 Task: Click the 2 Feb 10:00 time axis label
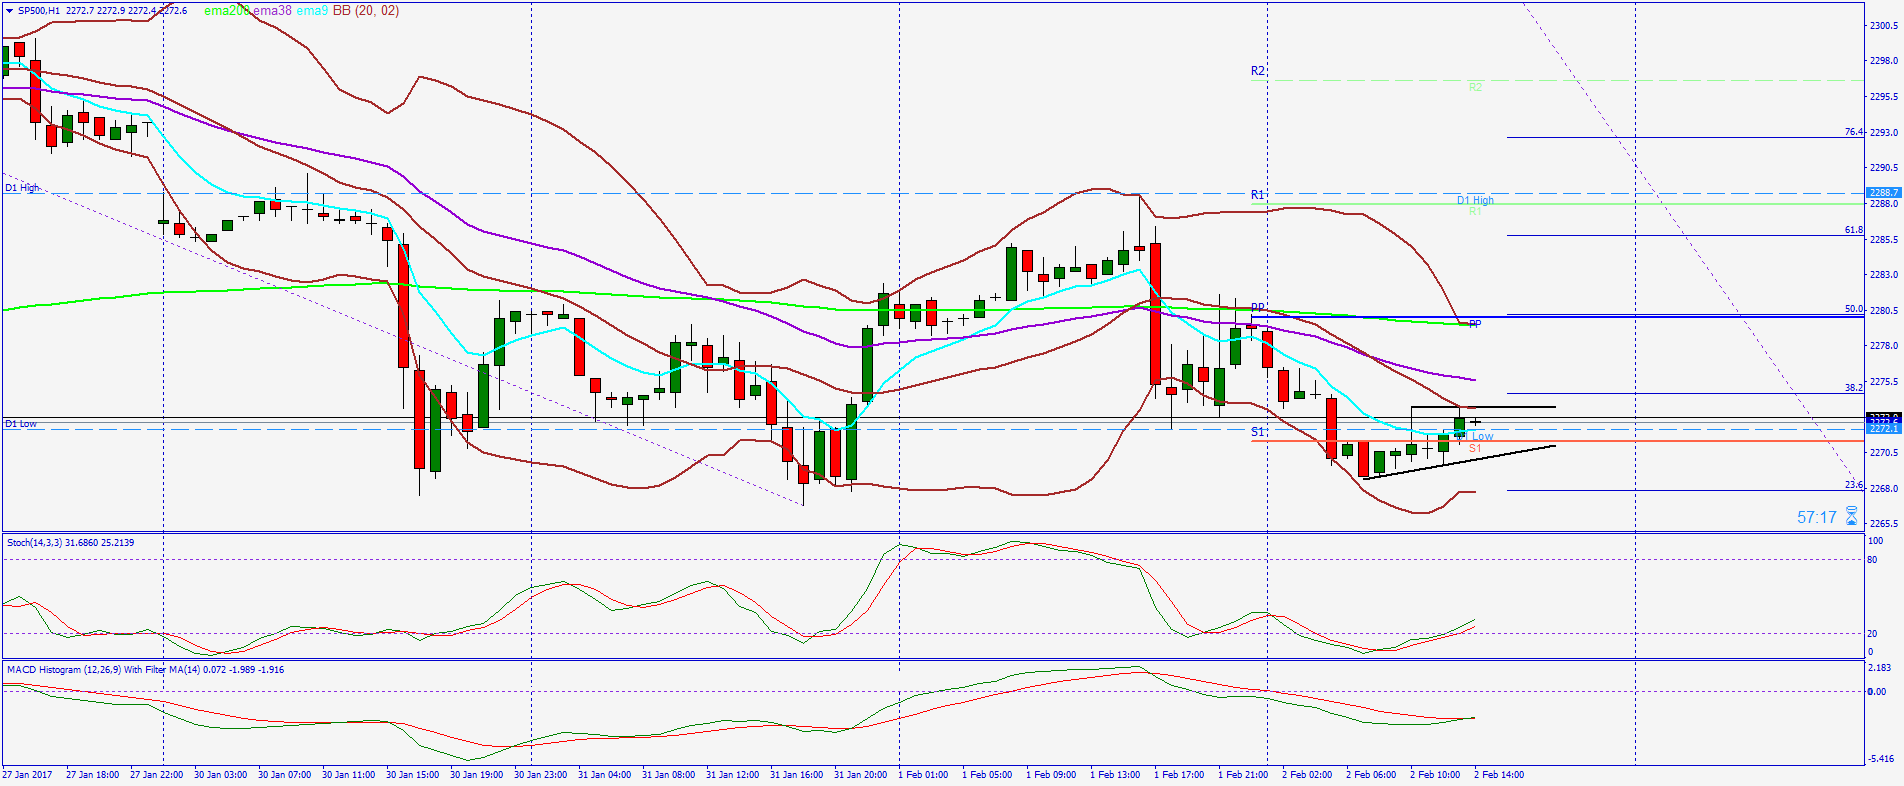pos(1435,775)
